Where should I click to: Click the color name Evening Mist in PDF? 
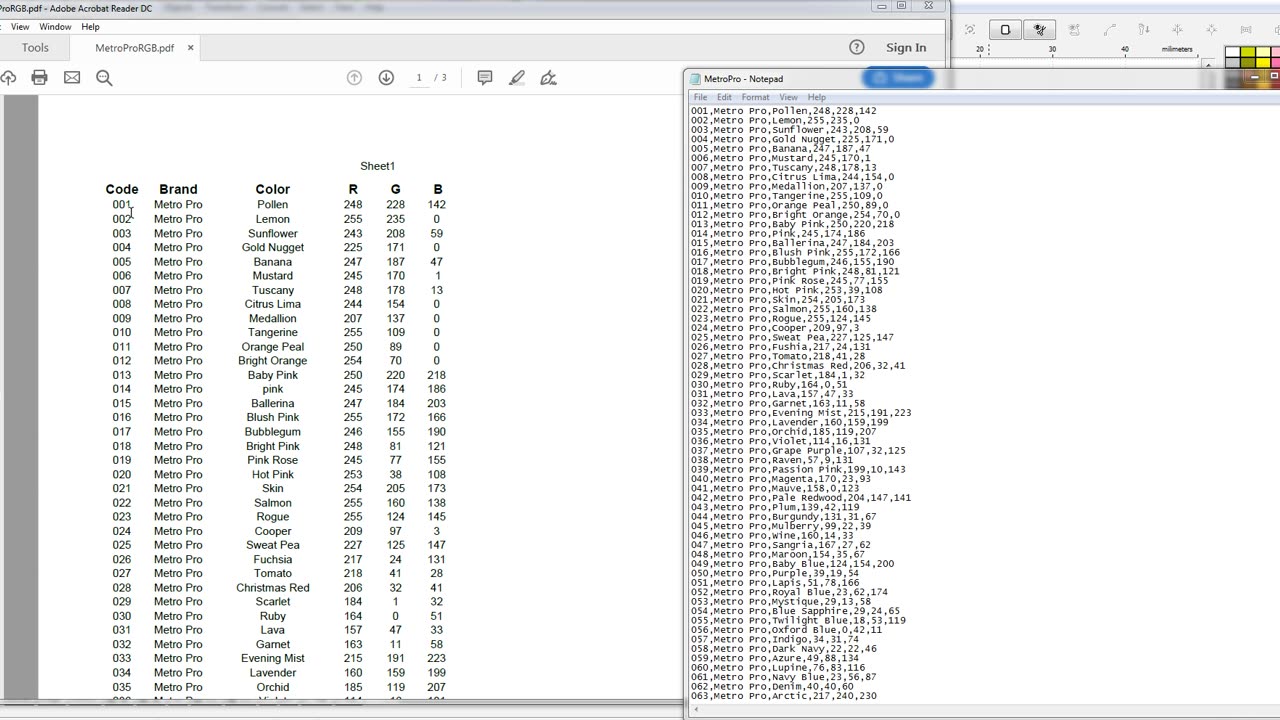click(x=273, y=659)
